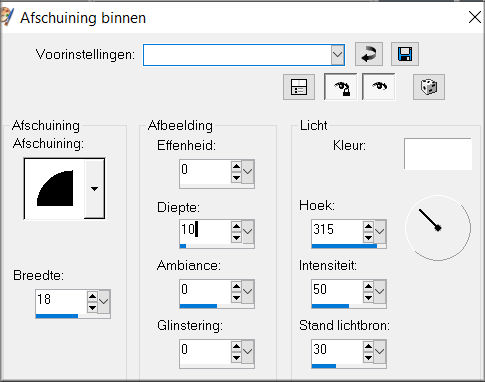Decrease Stand lichtbron with down arrow
The image size is (485, 382).
point(368,357)
